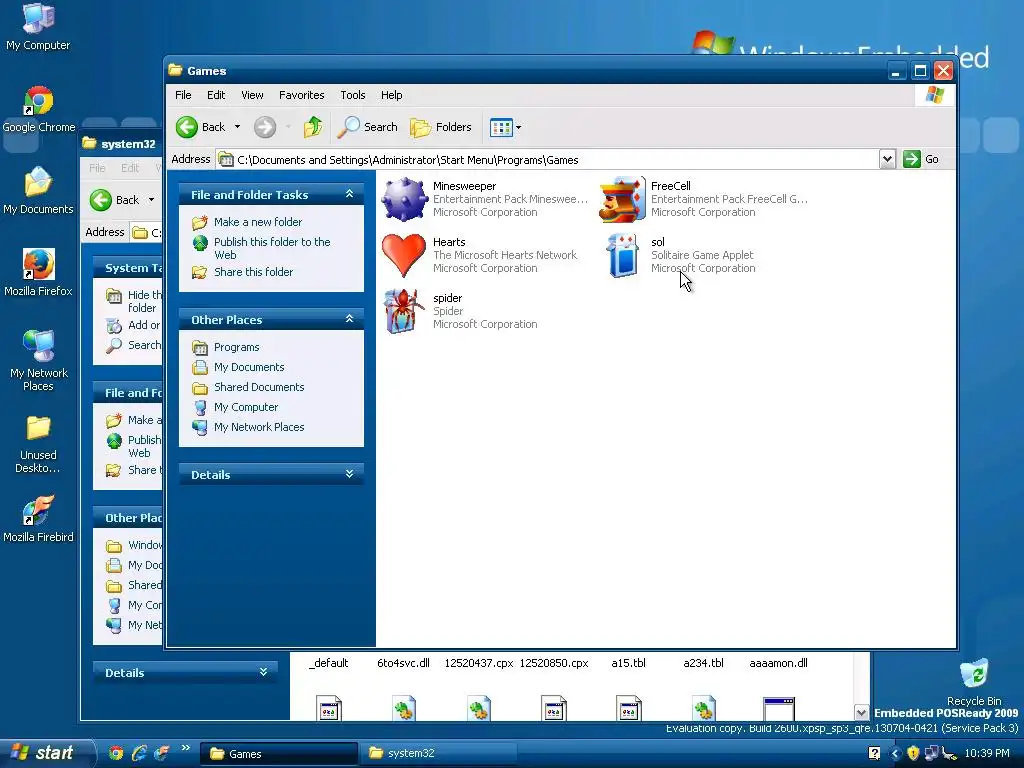Select the spider game icon
Image resolution: width=1024 pixels, height=768 pixels.
tap(404, 312)
